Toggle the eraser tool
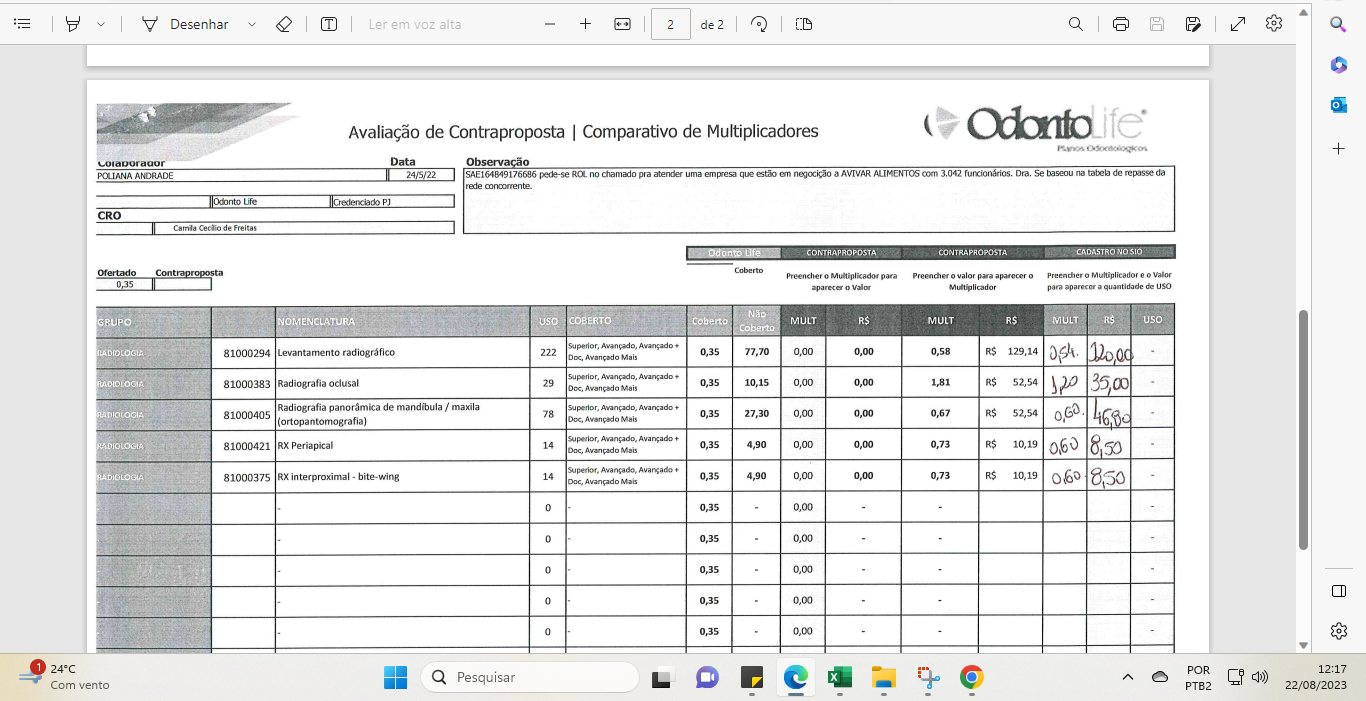Screen dimensions: 1366x701 pos(283,24)
